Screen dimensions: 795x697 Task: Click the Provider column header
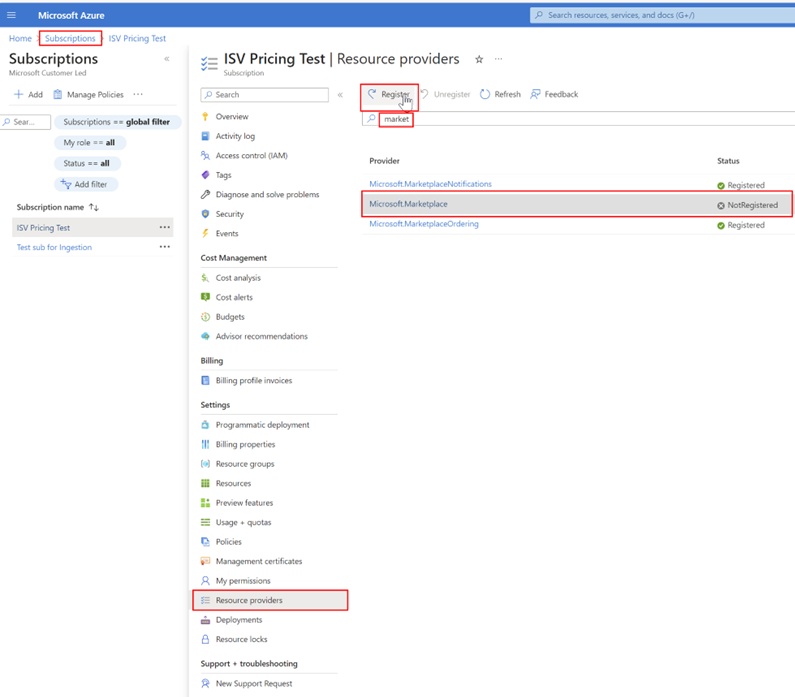coord(384,161)
